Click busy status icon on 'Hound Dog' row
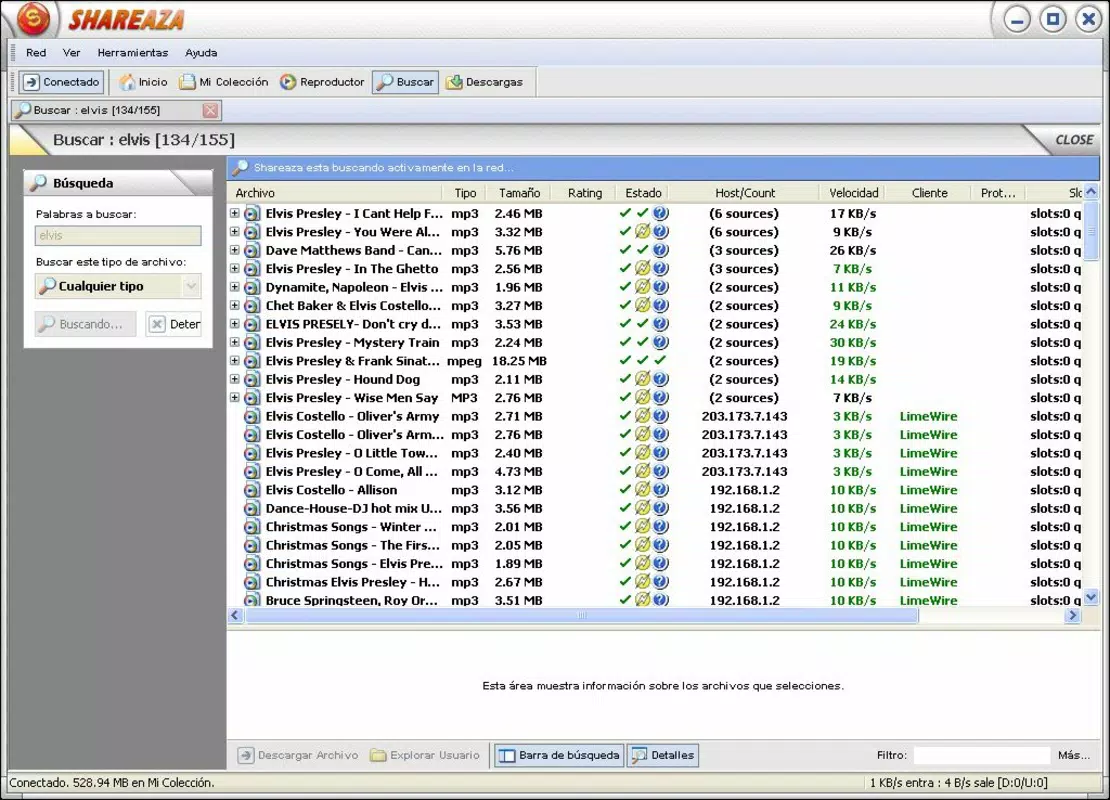The width and height of the screenshot is (1110, 800). click(x=642, y=379)
